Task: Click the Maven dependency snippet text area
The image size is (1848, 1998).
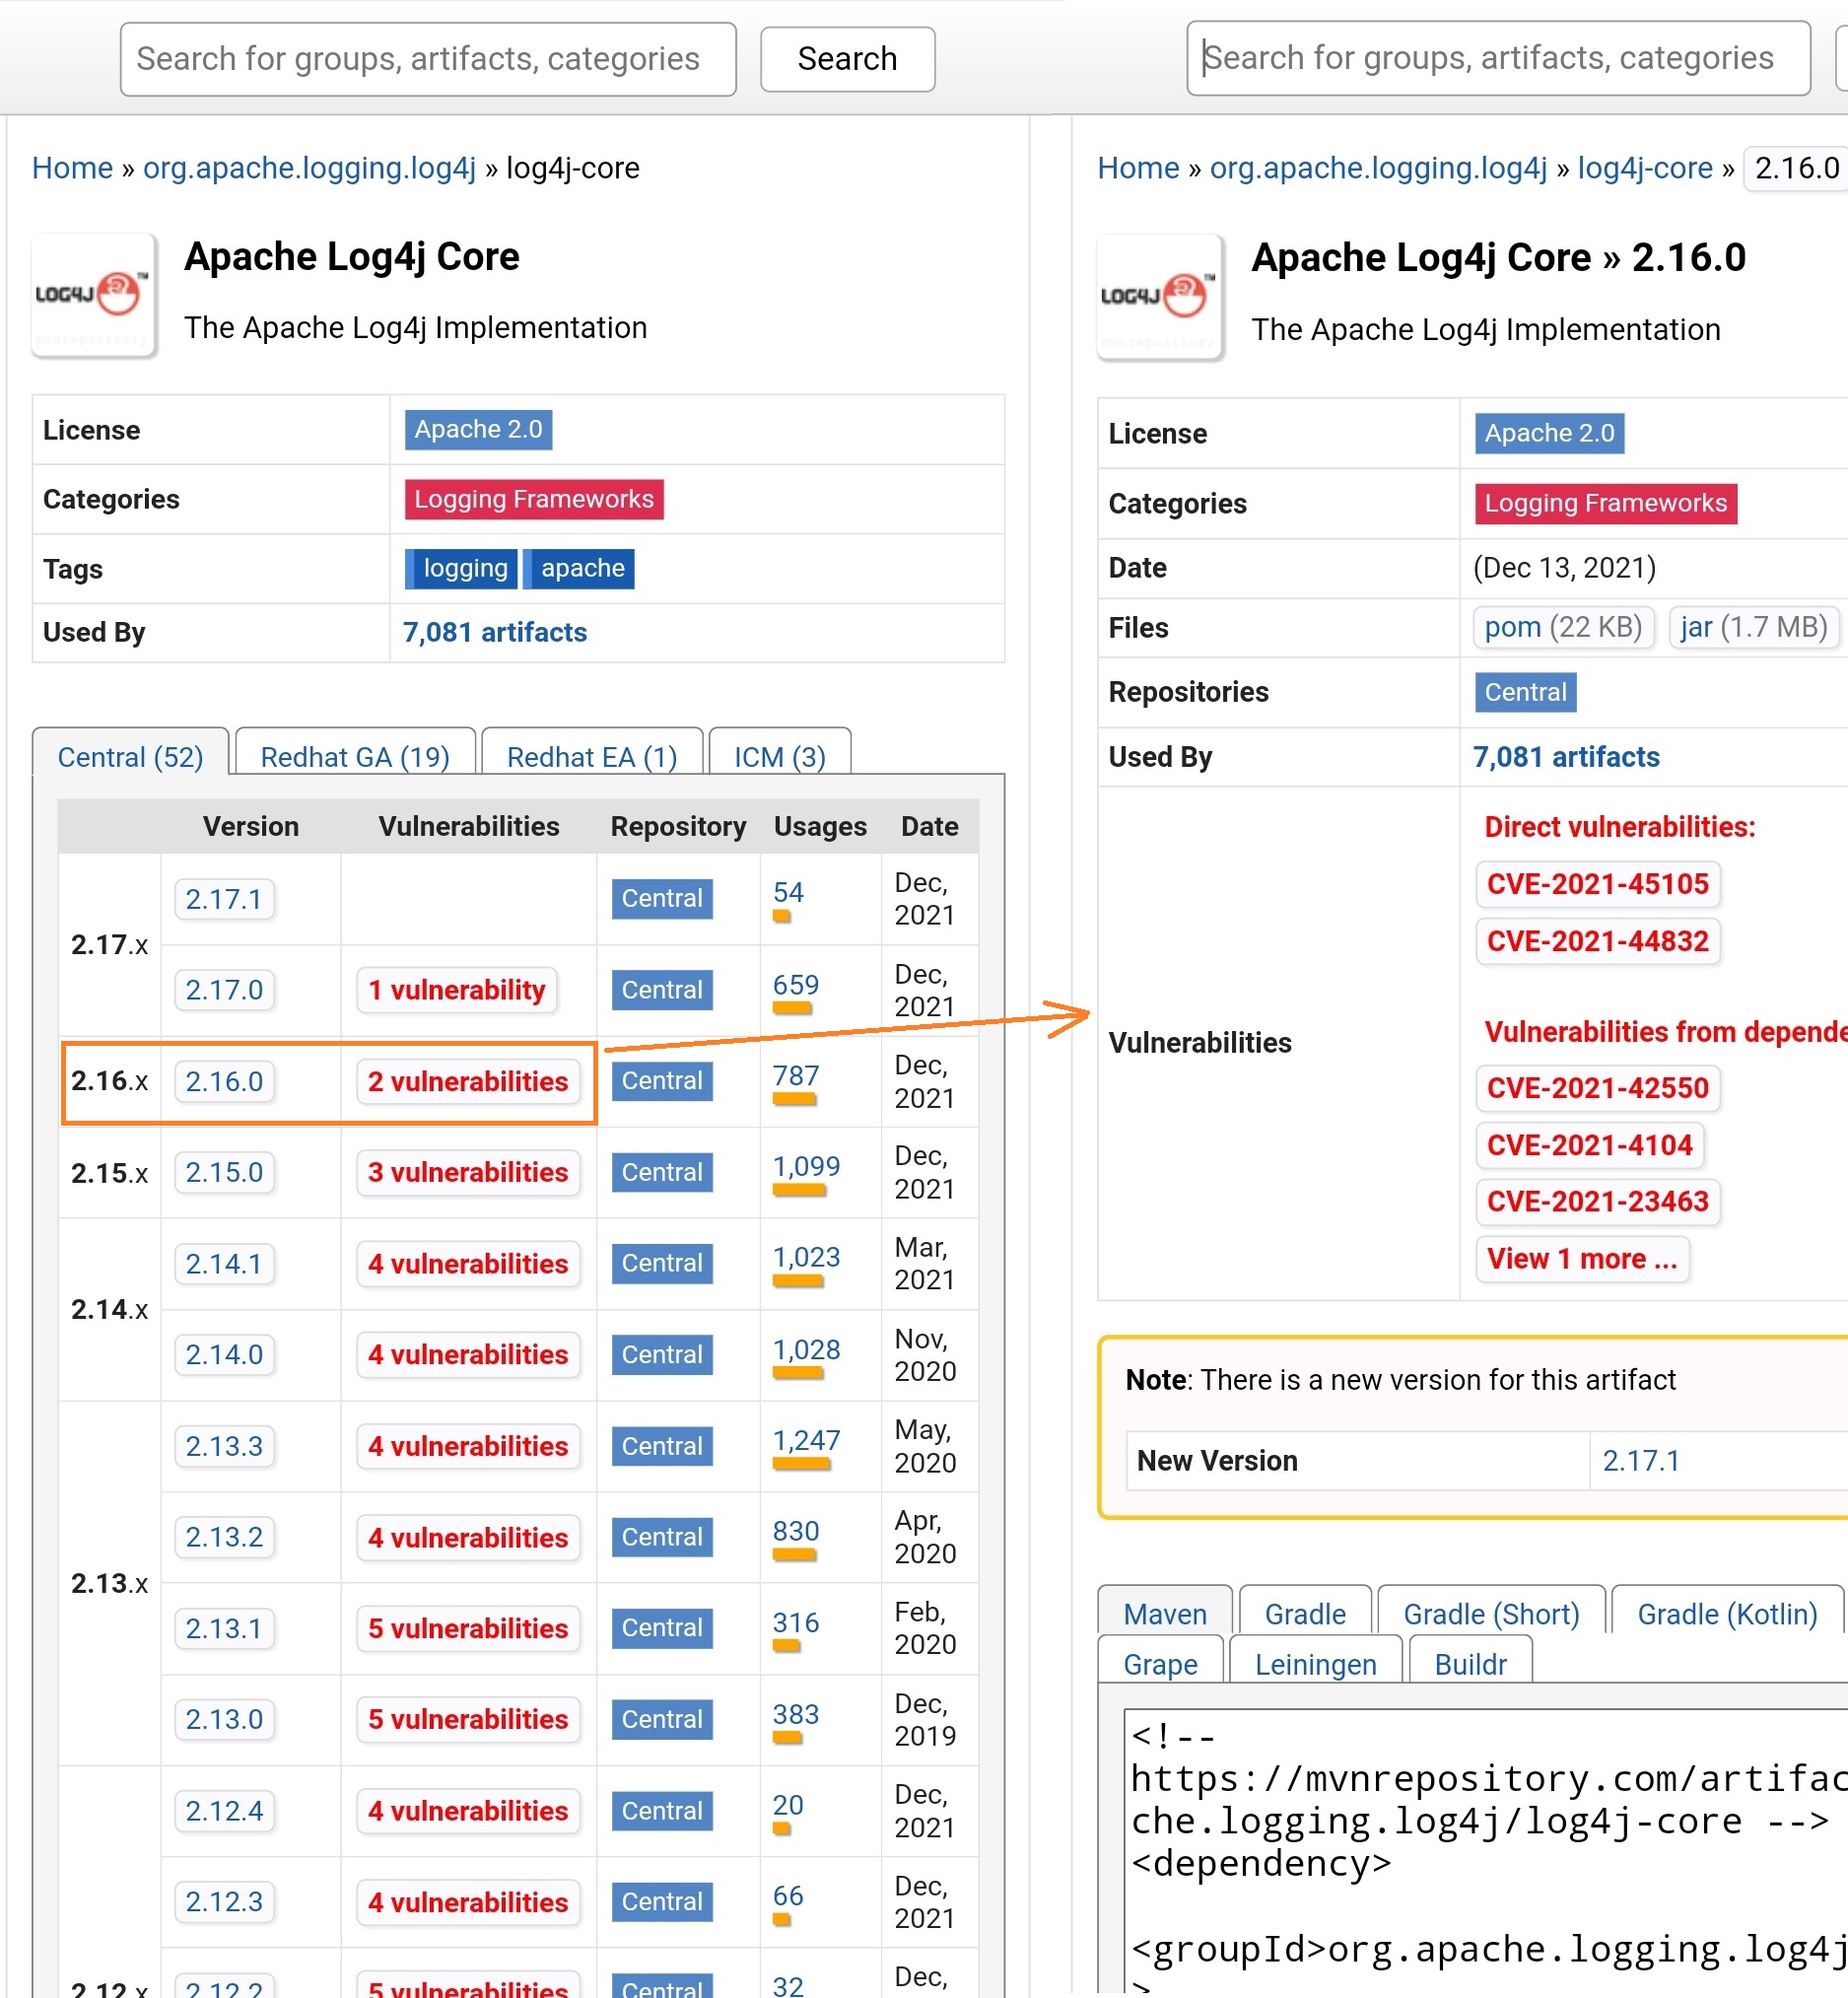Action: pos(1487,1855)
